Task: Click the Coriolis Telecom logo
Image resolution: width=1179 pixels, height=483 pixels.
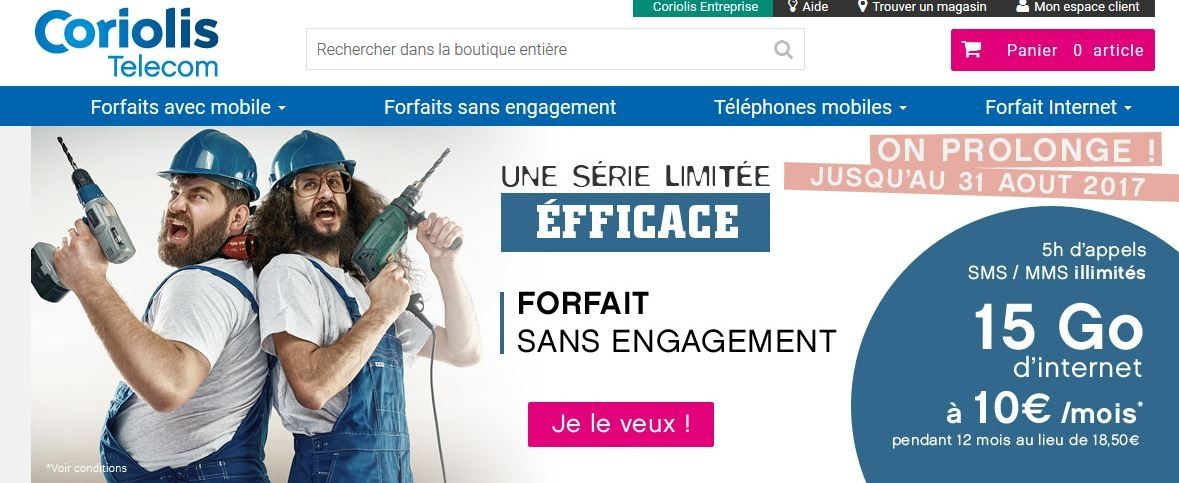Action: 126,43
